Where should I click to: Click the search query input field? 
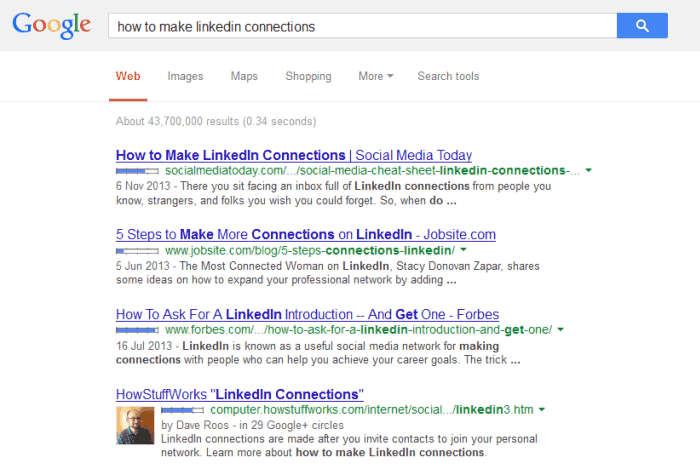362,25
